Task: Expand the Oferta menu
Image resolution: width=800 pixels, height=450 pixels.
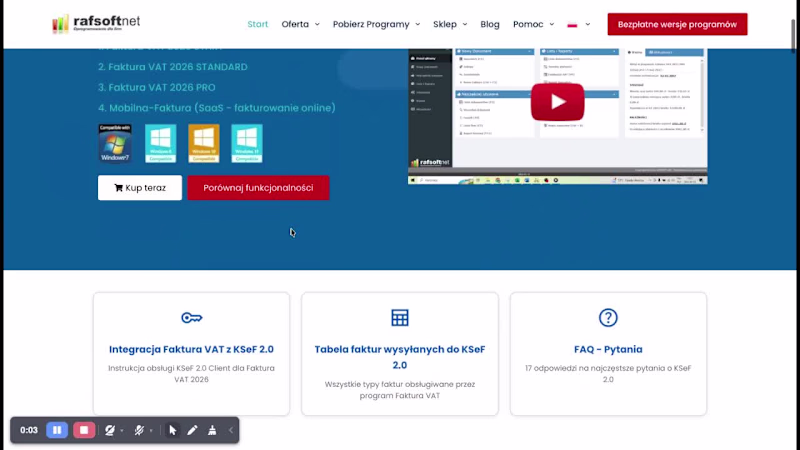Action: click(301, 24)
